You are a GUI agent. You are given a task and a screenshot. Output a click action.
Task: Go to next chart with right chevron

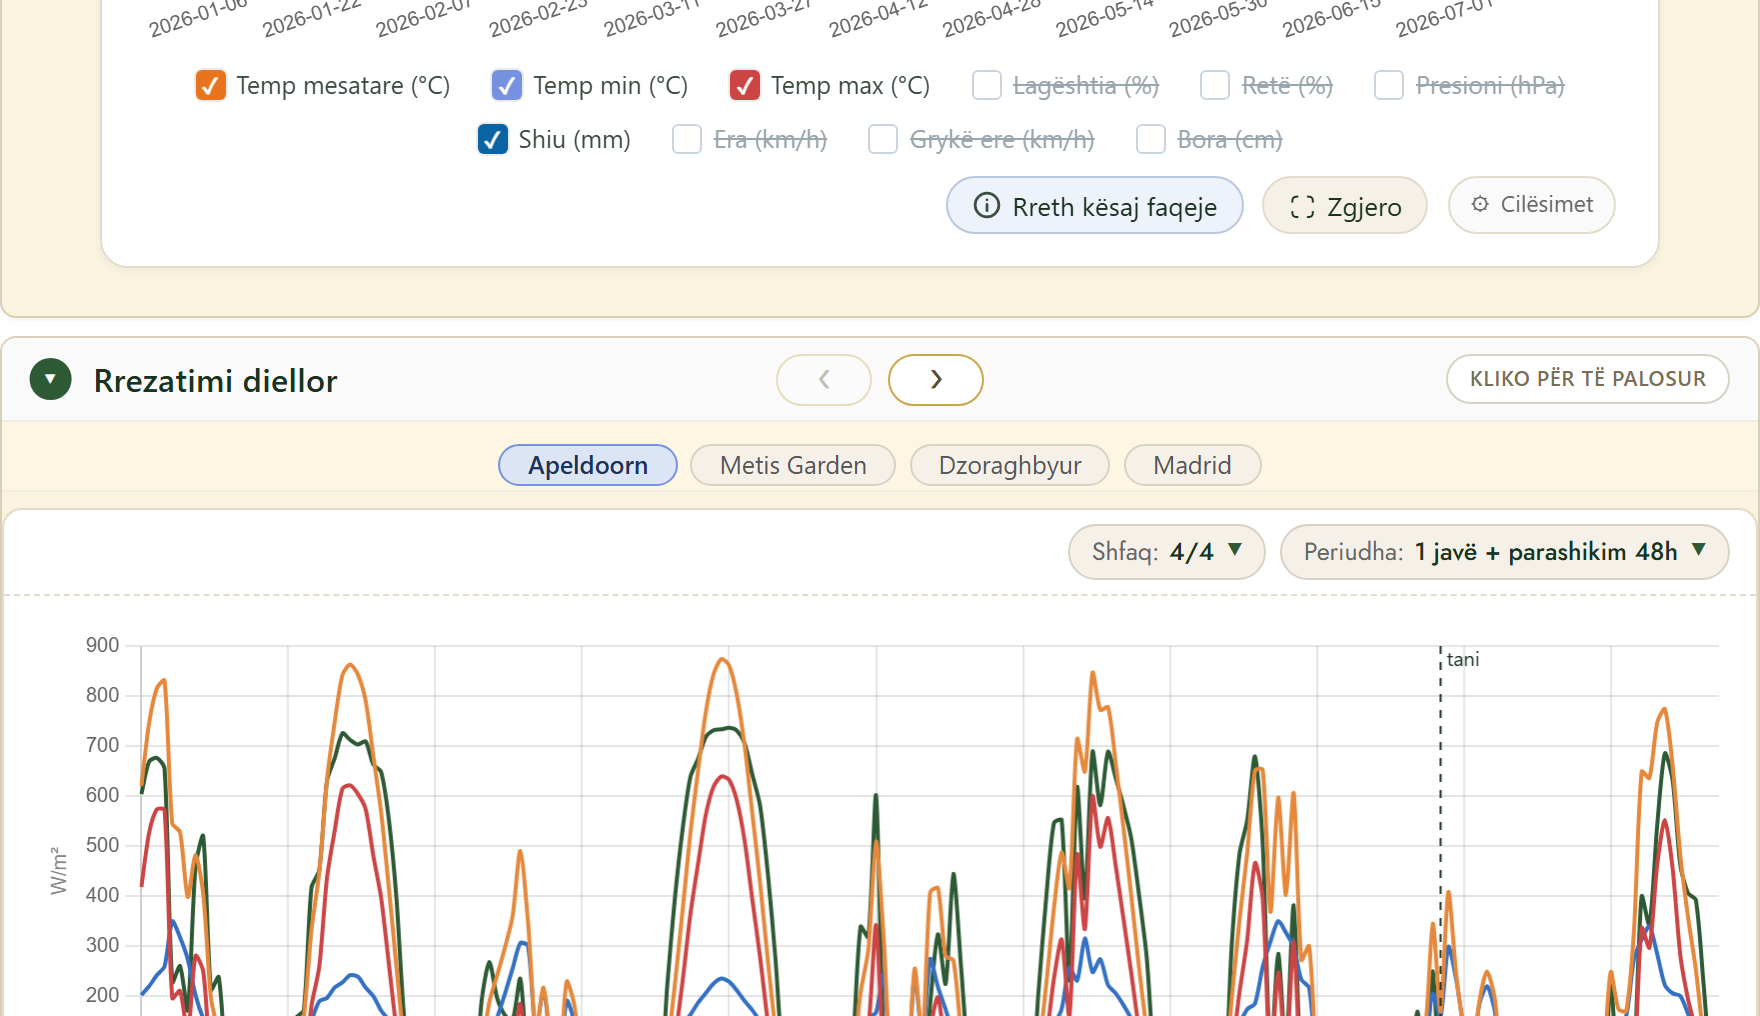pos(936,380)
